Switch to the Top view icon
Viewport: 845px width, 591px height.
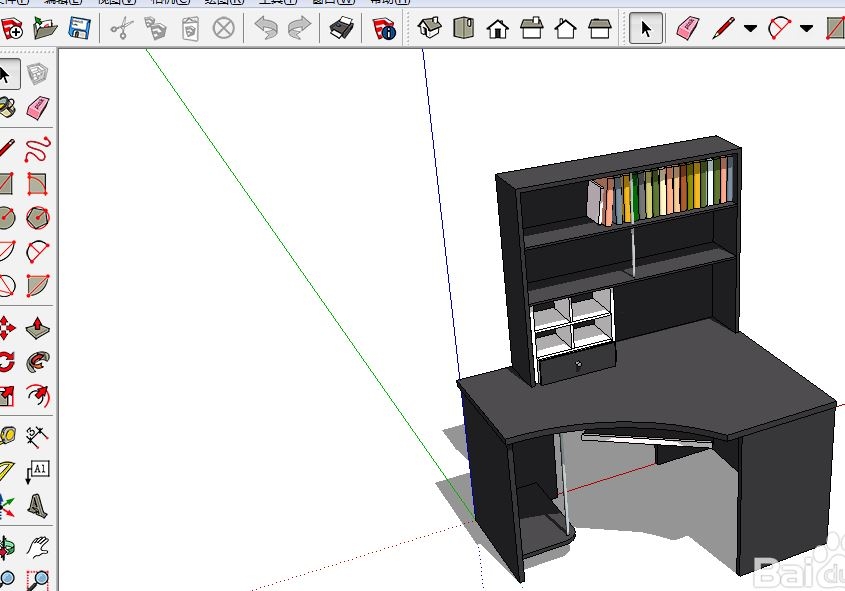tap(464, 27)
